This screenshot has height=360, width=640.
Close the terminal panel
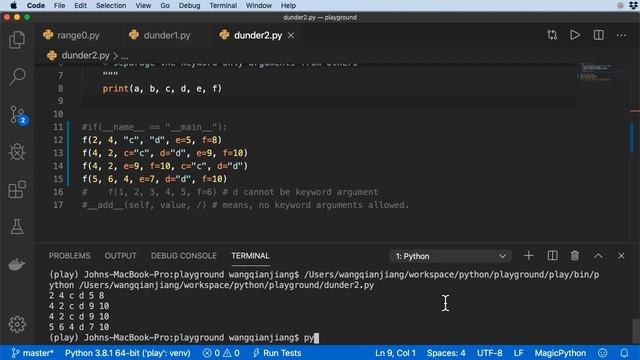(621, 256)
